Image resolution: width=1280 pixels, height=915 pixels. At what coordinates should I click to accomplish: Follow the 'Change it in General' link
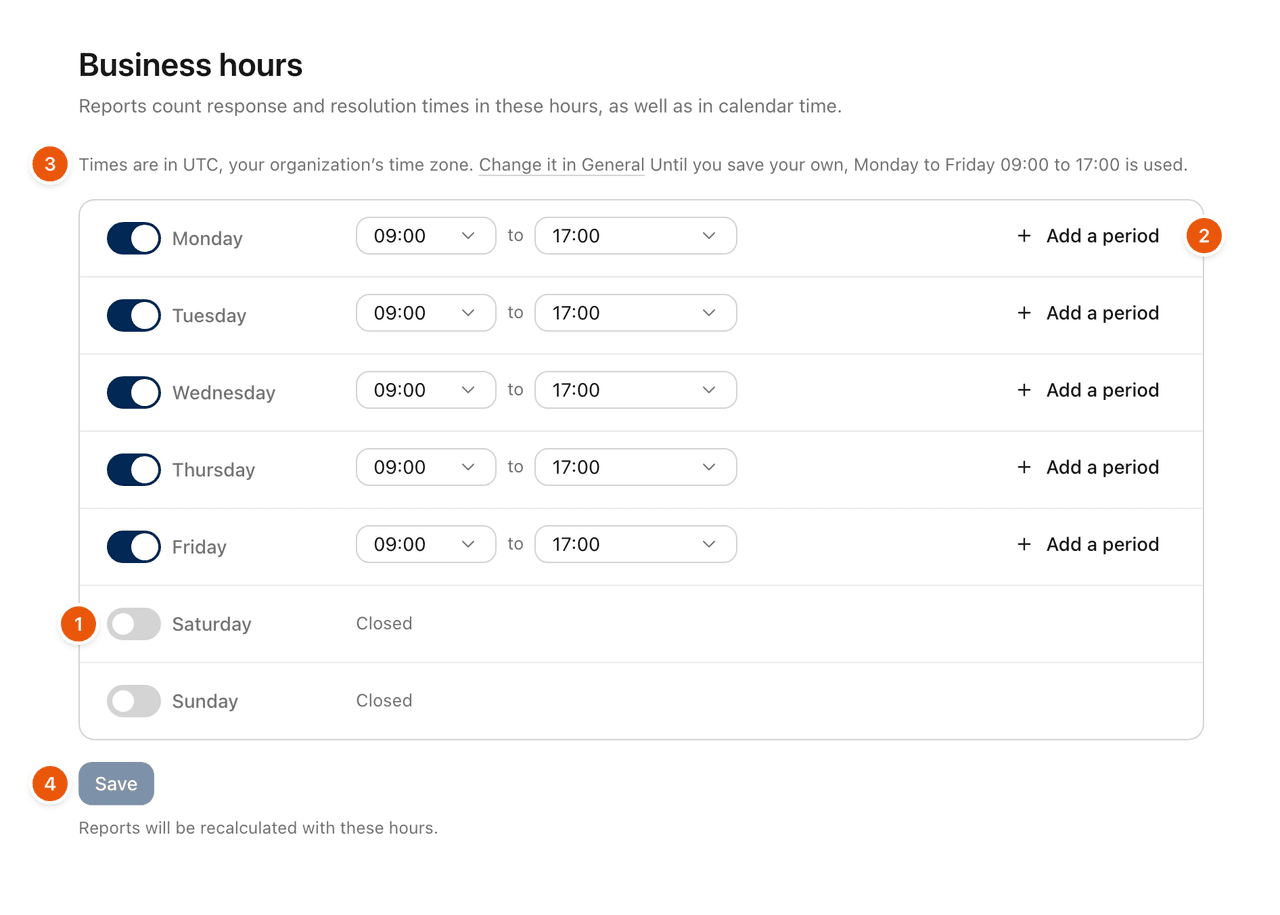(x=561, y=165)
